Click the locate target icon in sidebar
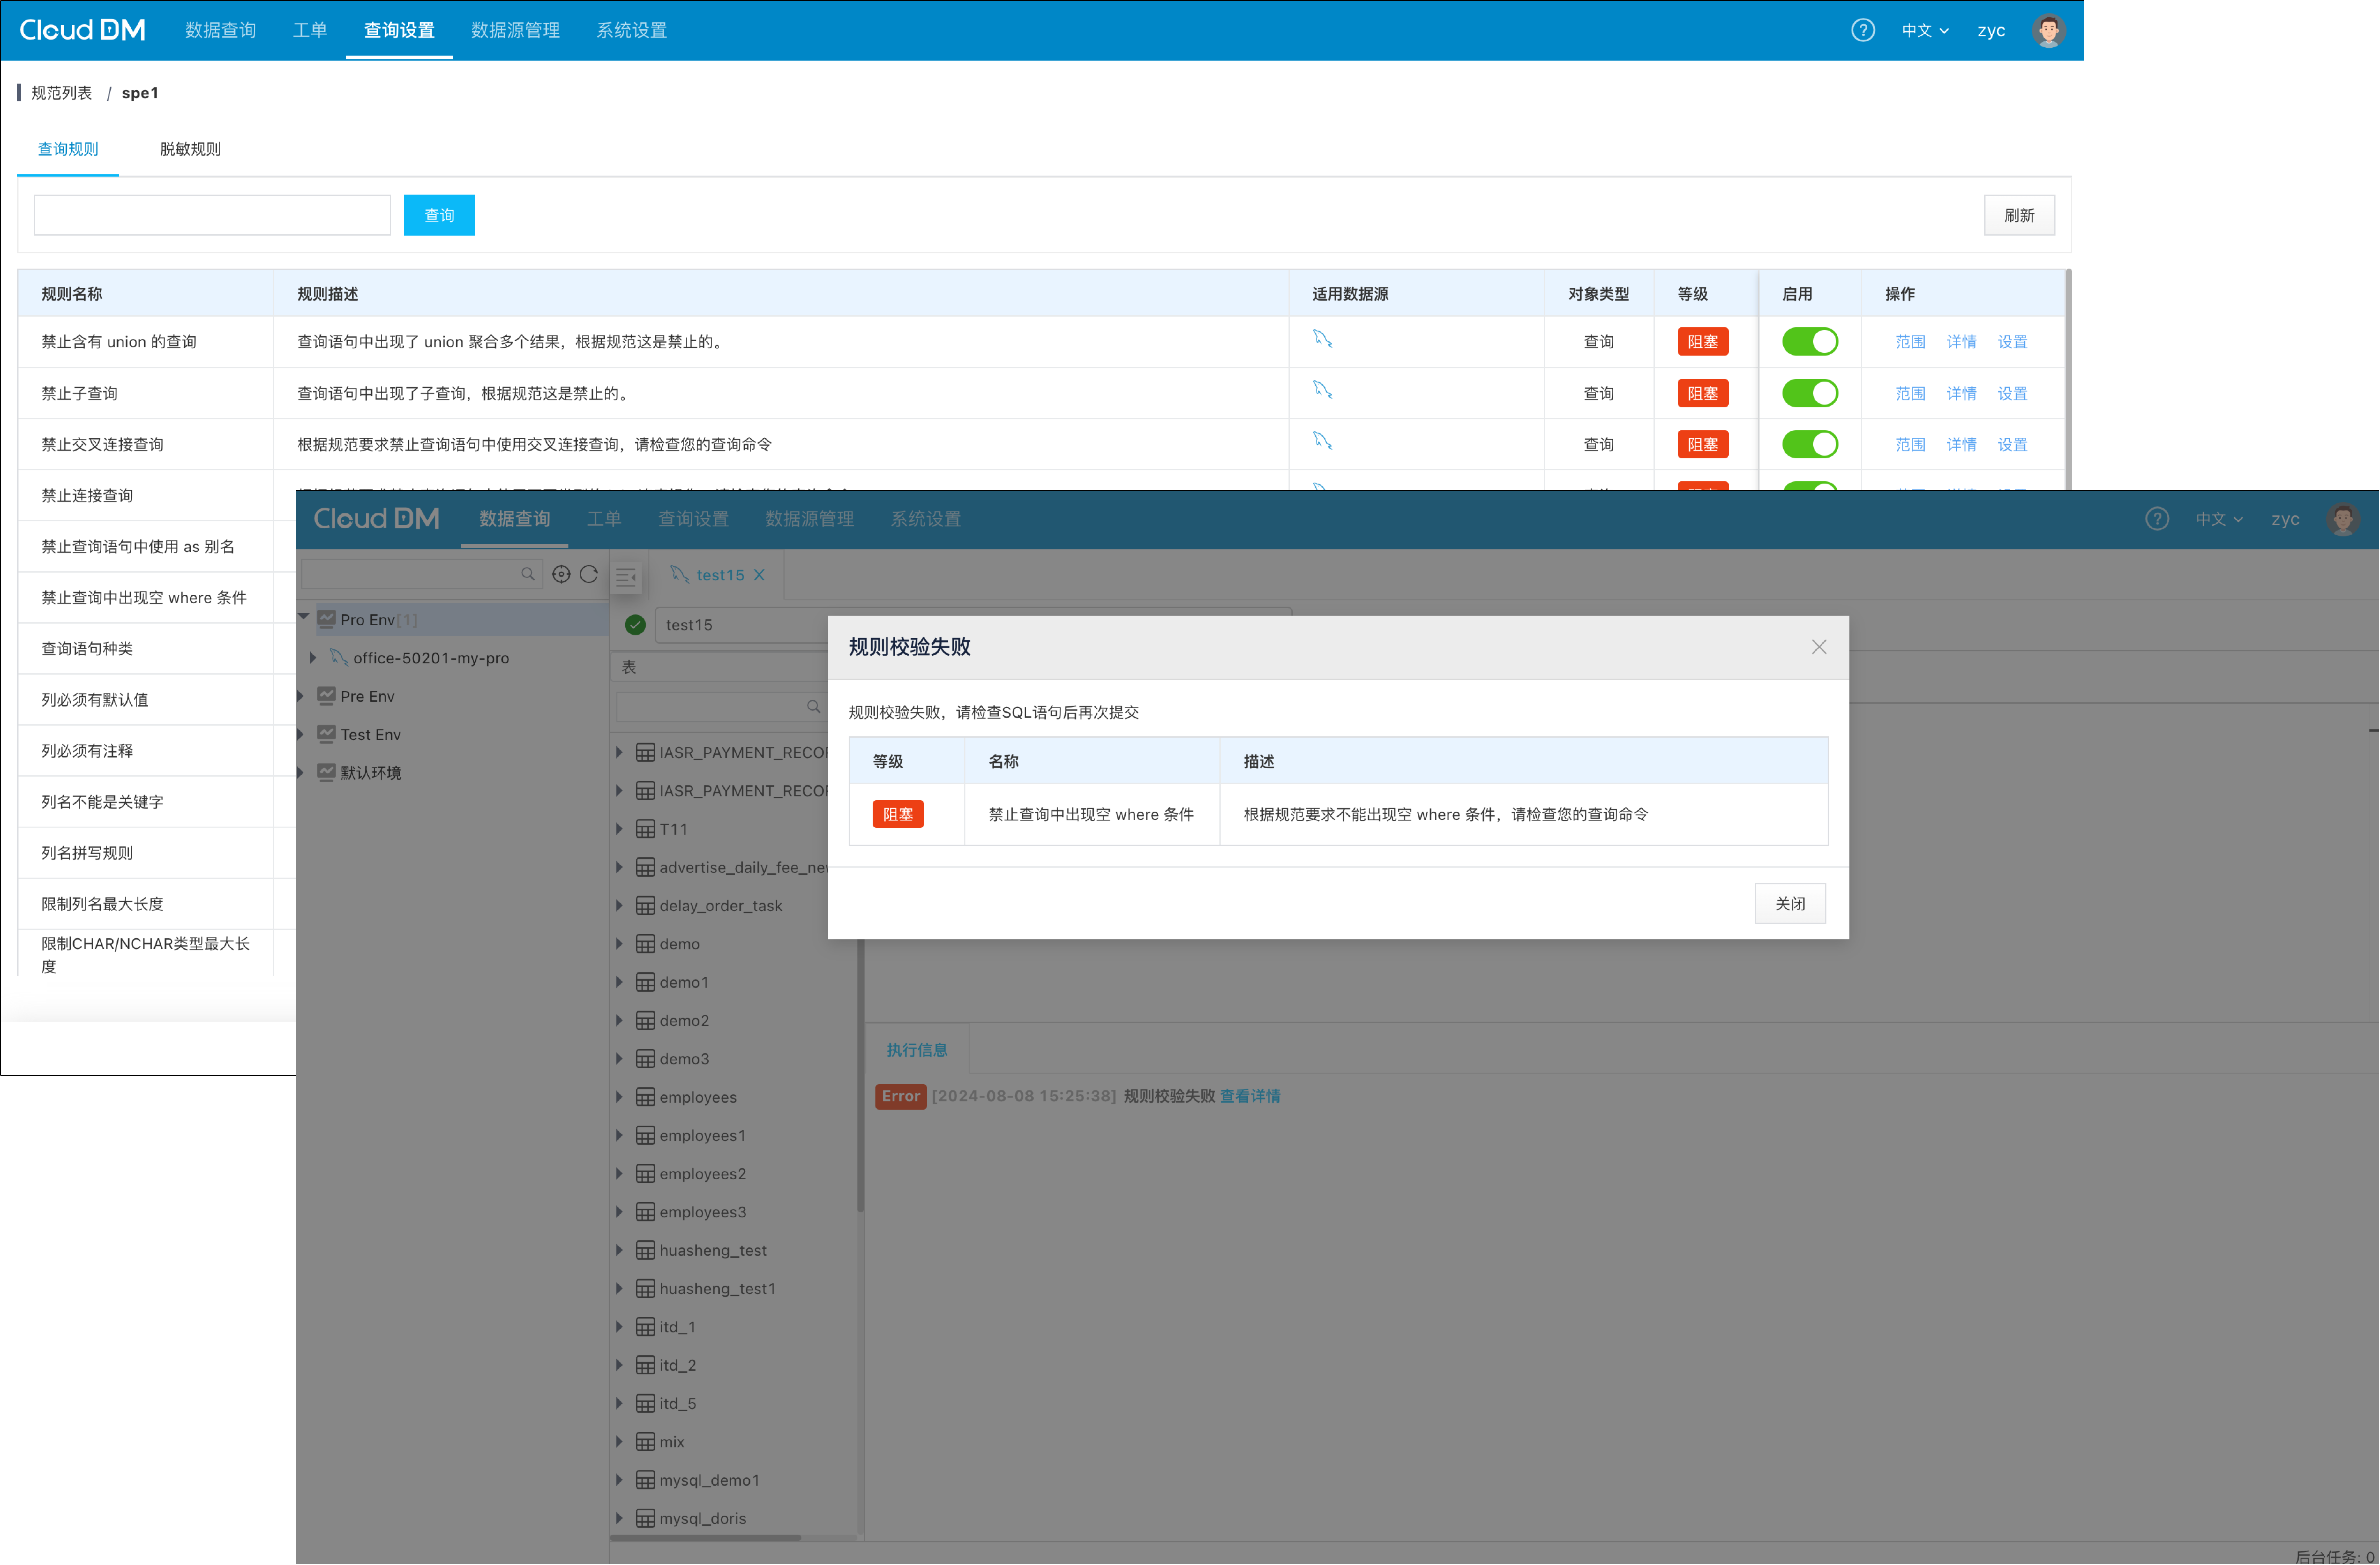Screen dimensions: 2380x1565 [x=561, y=574]
